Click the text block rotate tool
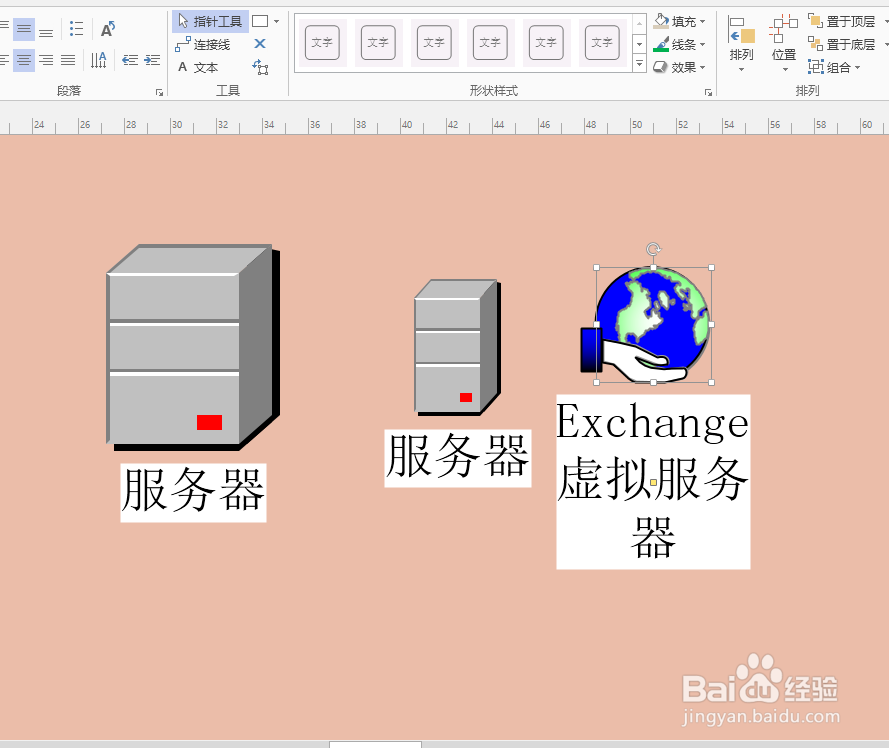The height and width of the screenshot is (748, 889). (260, 67)
